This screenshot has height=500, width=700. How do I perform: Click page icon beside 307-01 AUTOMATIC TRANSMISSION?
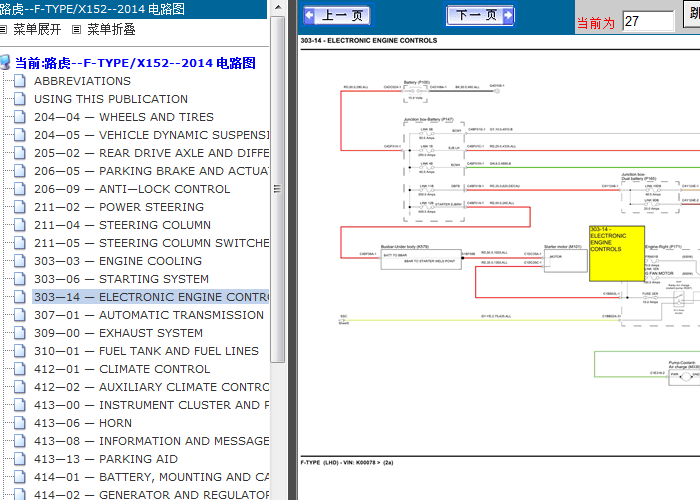20,315
